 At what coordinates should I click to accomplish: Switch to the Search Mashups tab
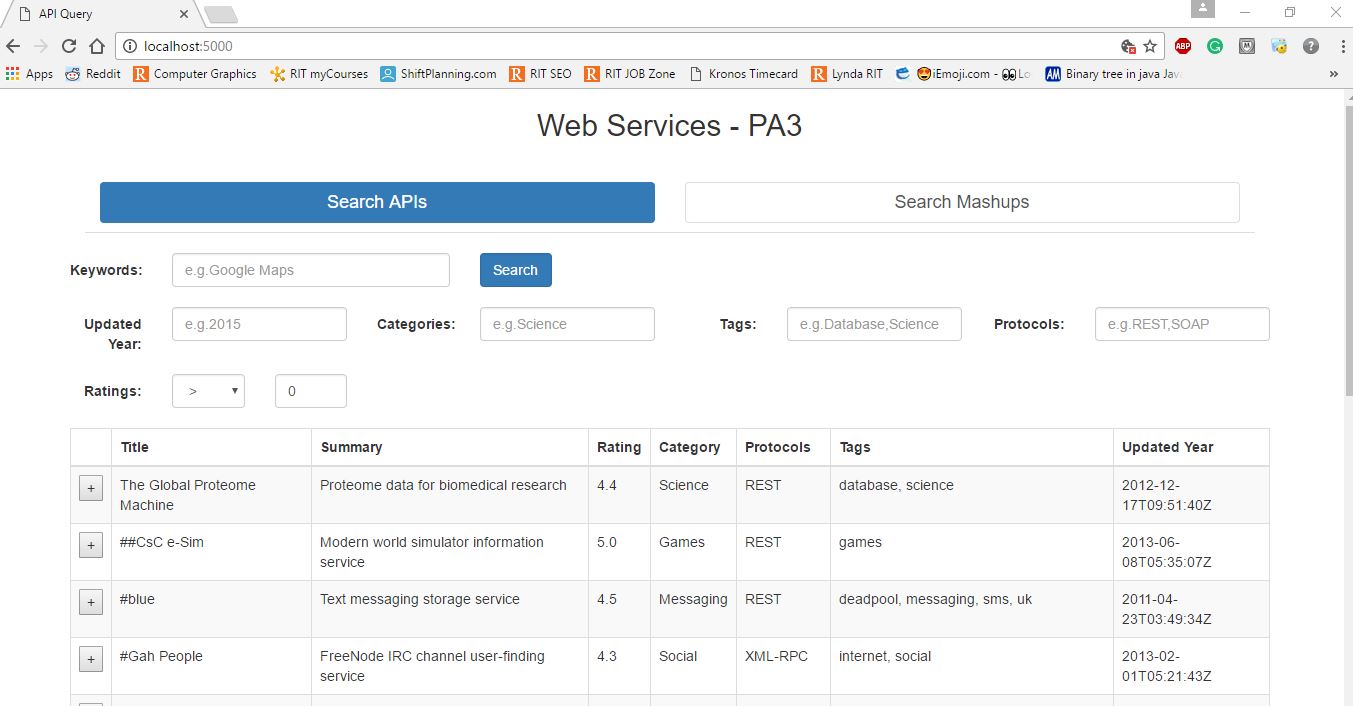tap(962, 202)
